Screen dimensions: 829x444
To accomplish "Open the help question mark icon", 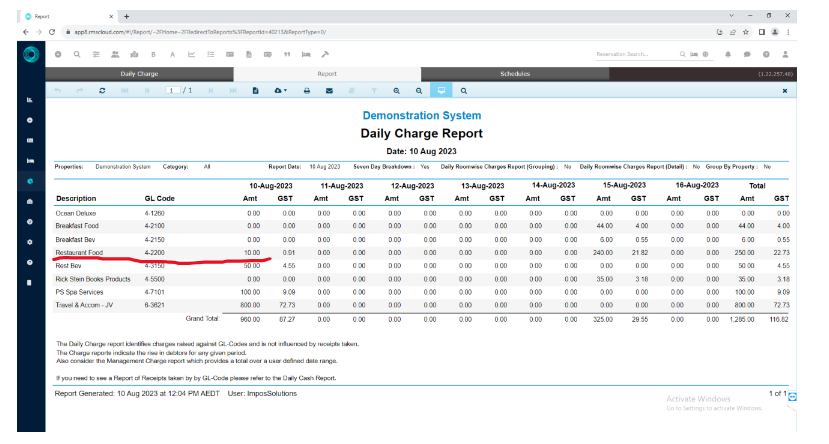I will 767,54.
